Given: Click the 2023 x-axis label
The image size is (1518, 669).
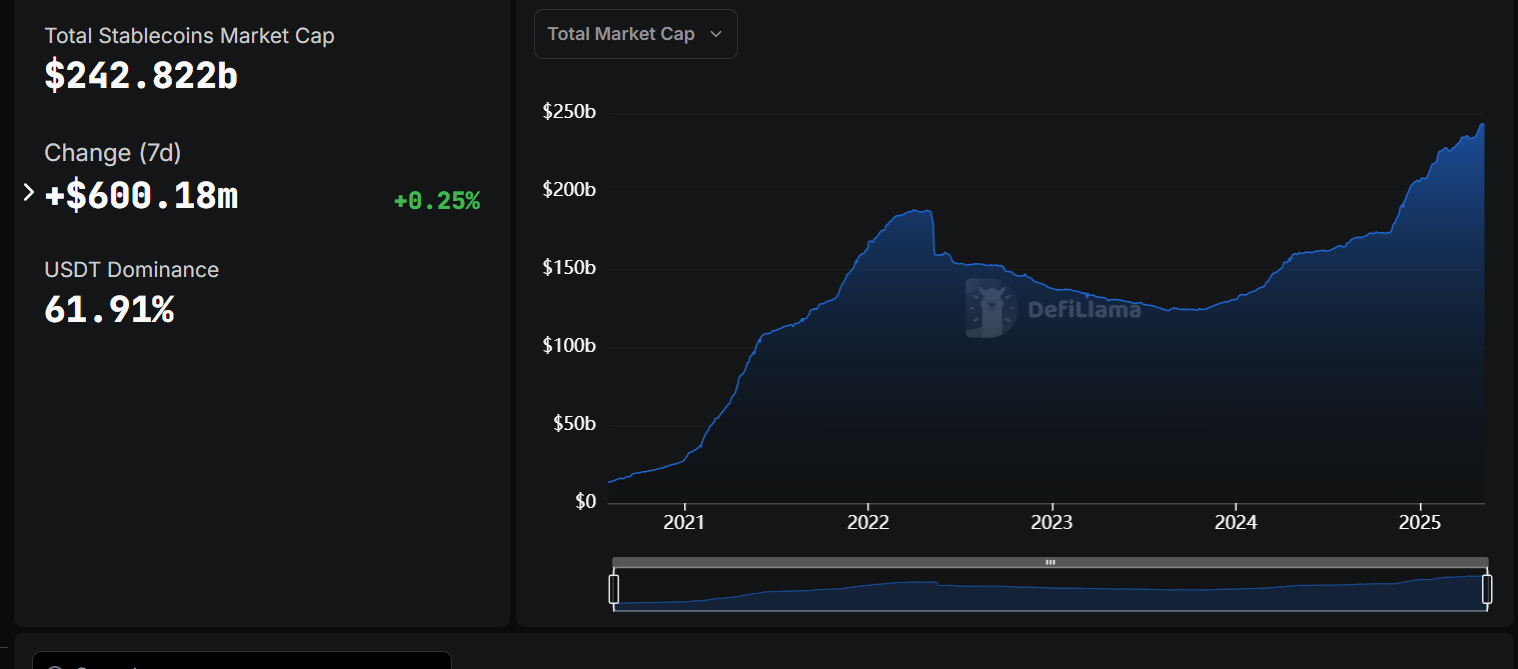Looking at the screenshot, I should pos(1052,522).
